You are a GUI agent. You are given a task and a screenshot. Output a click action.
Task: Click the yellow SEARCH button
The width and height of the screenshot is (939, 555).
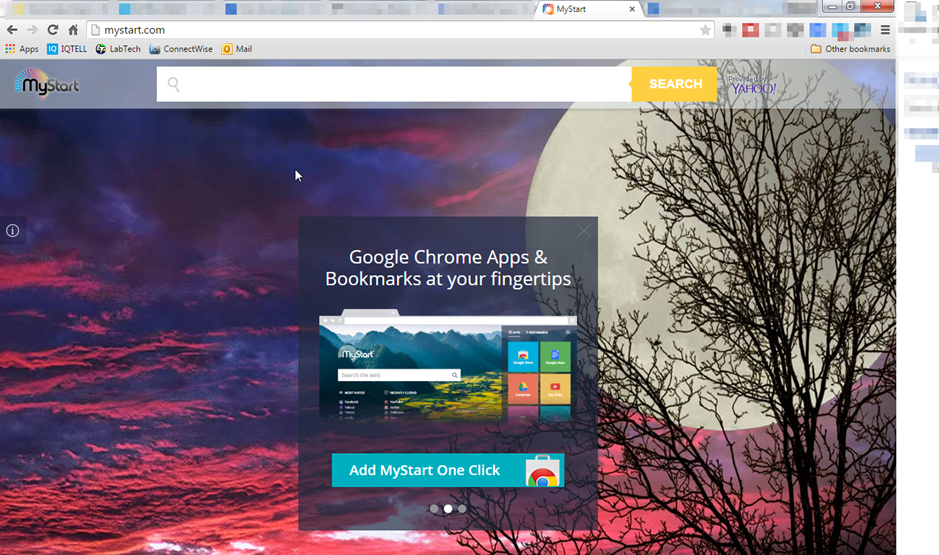(674, 84)
